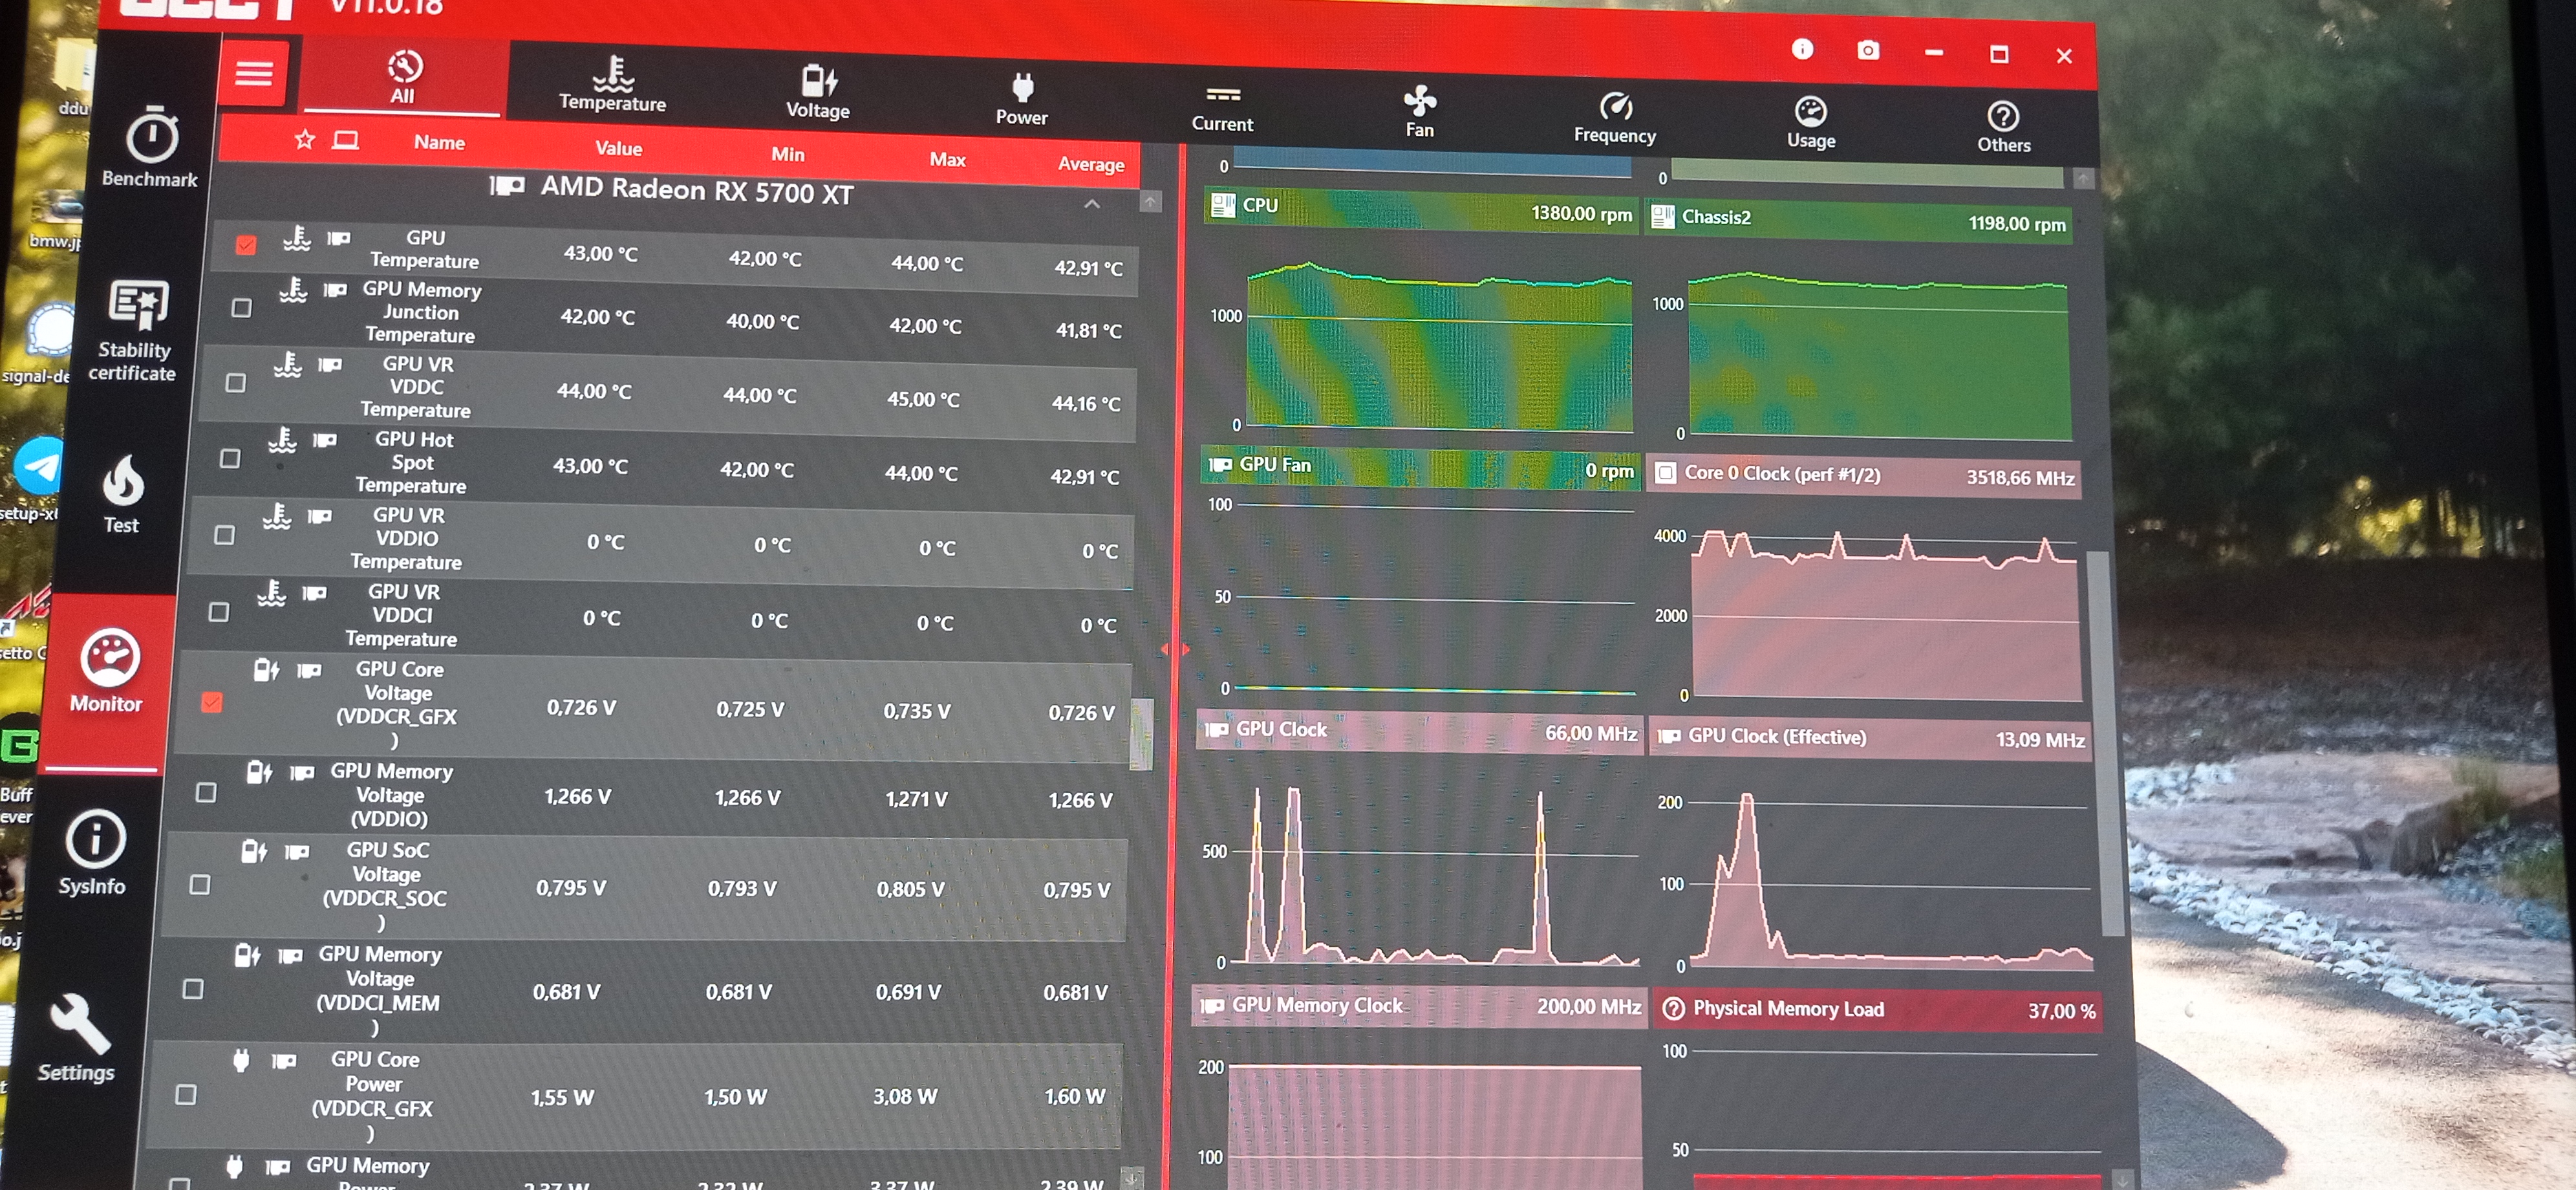This screenshot has width=2576, height=1190.
Task: Click the sensor list scrollbar thumb
Action: 1141,734
